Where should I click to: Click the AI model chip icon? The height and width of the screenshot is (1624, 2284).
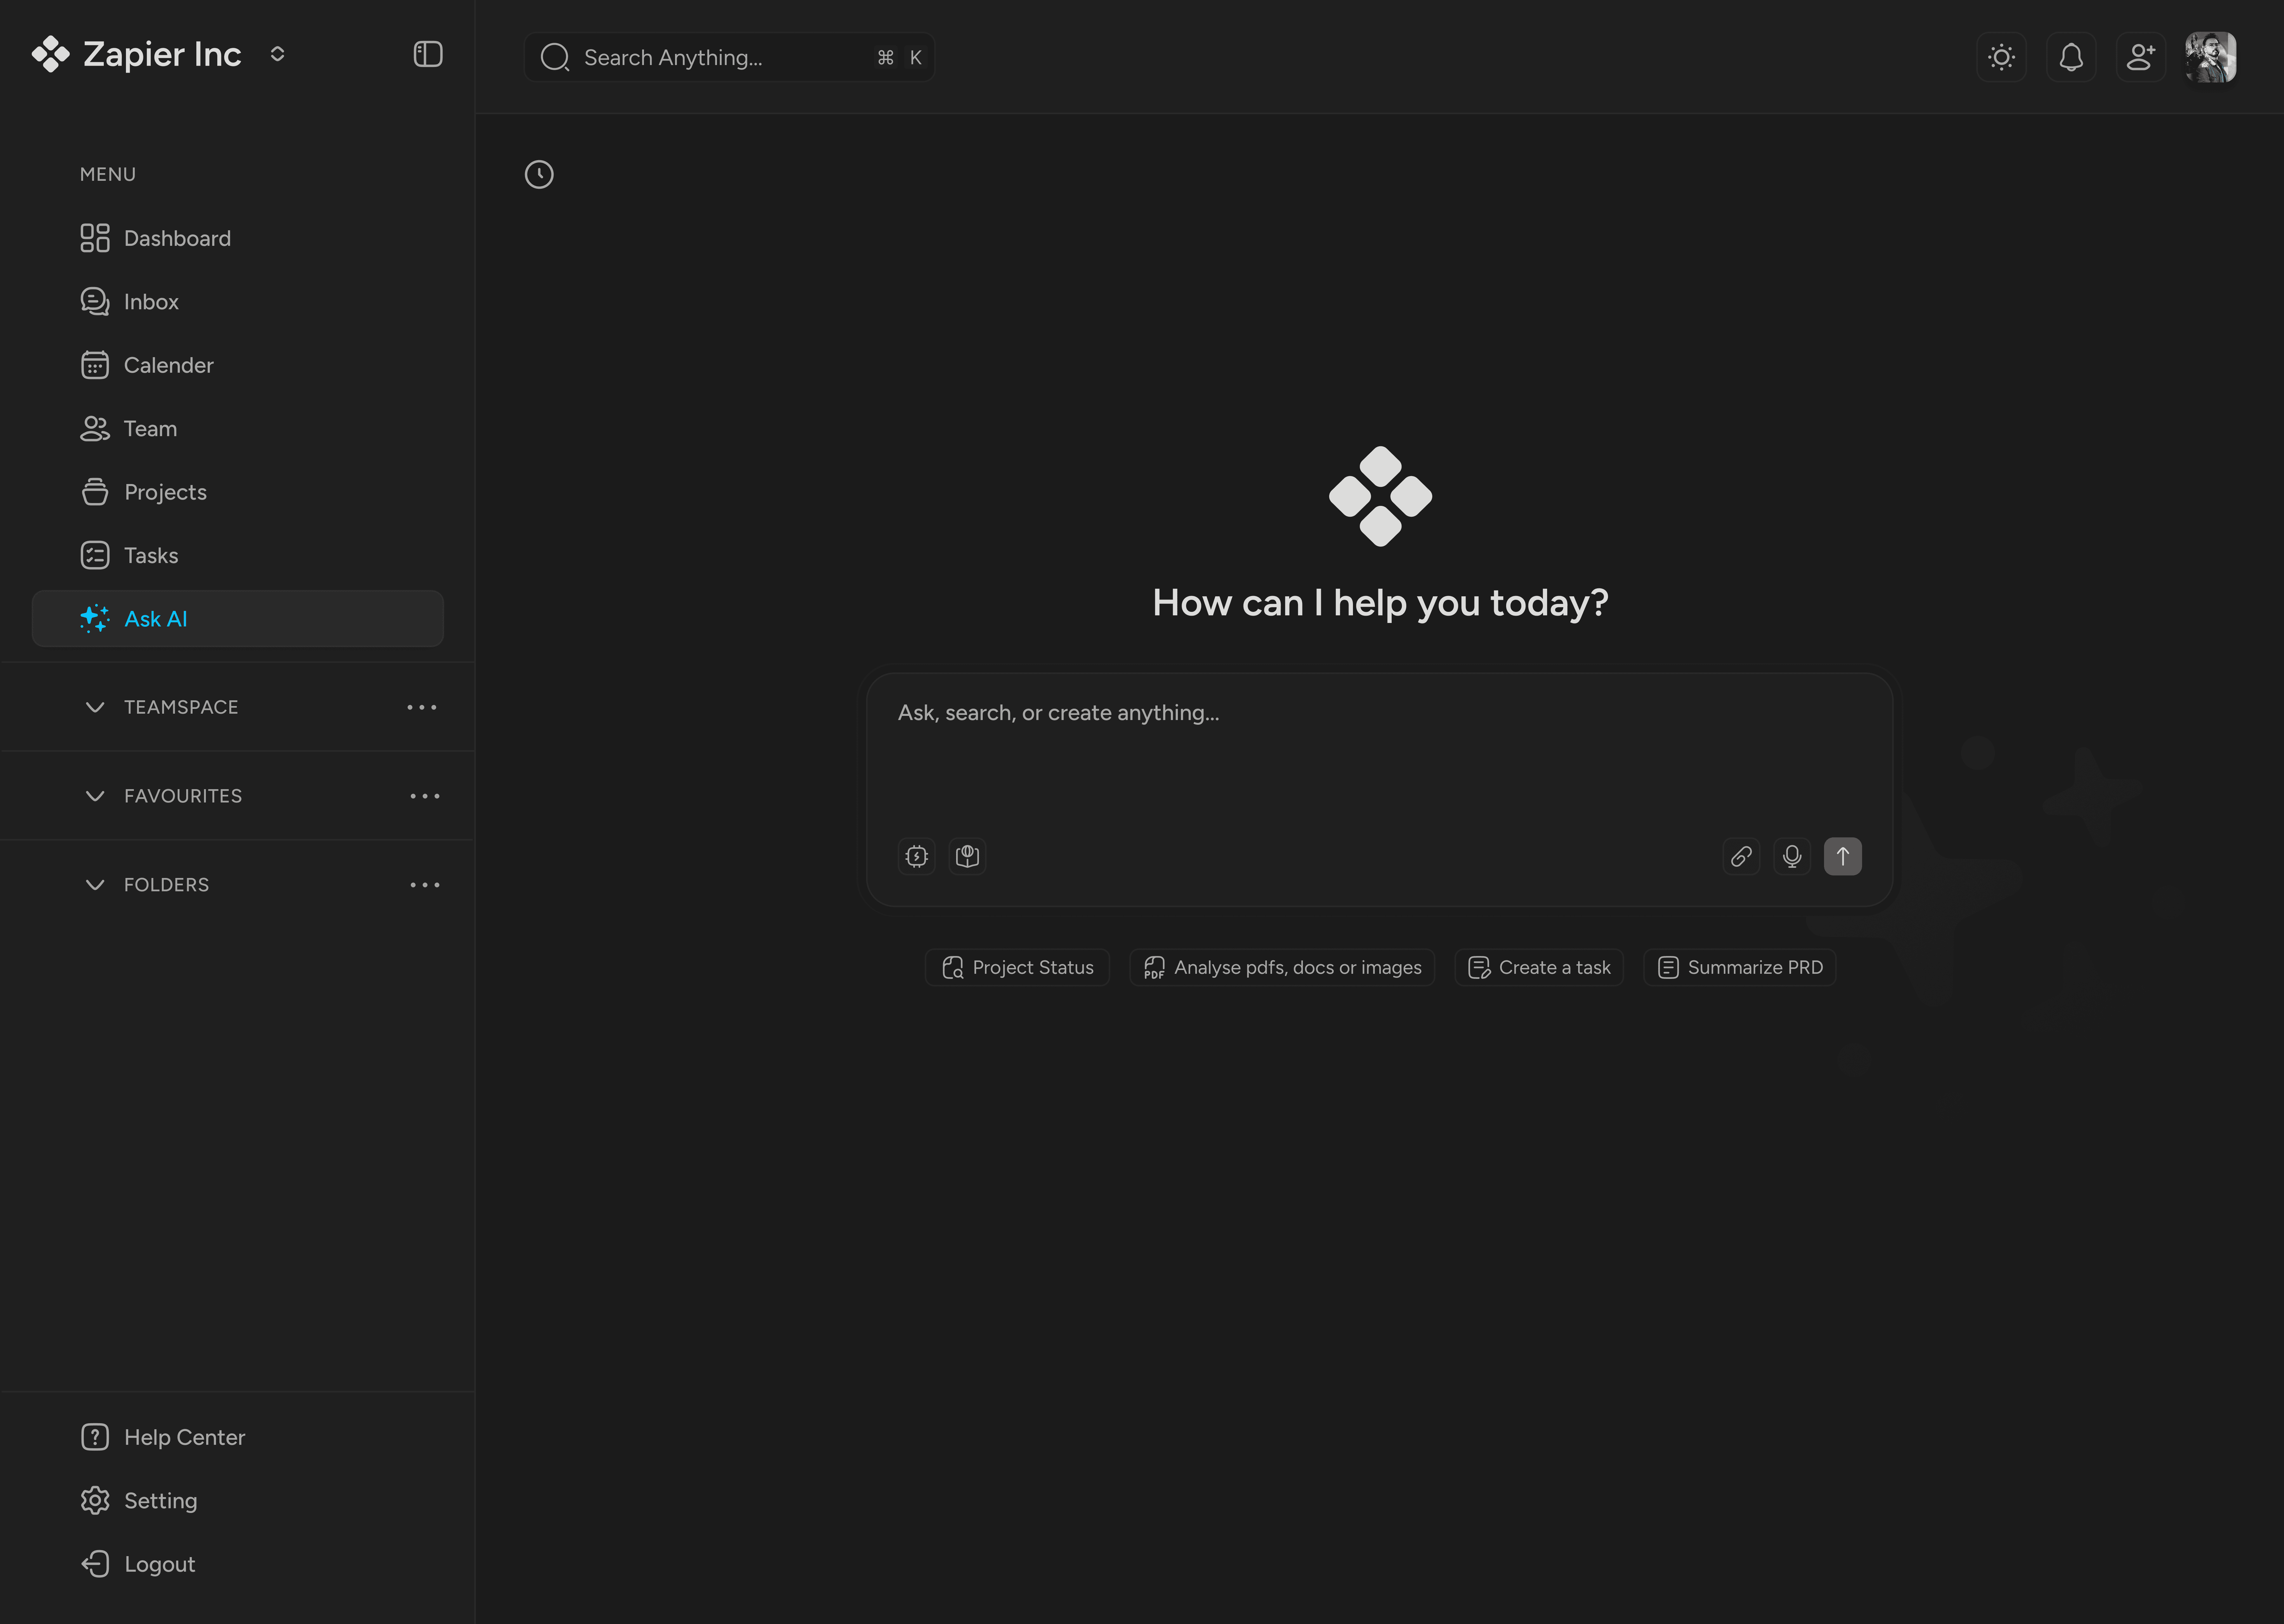(916, 856)
